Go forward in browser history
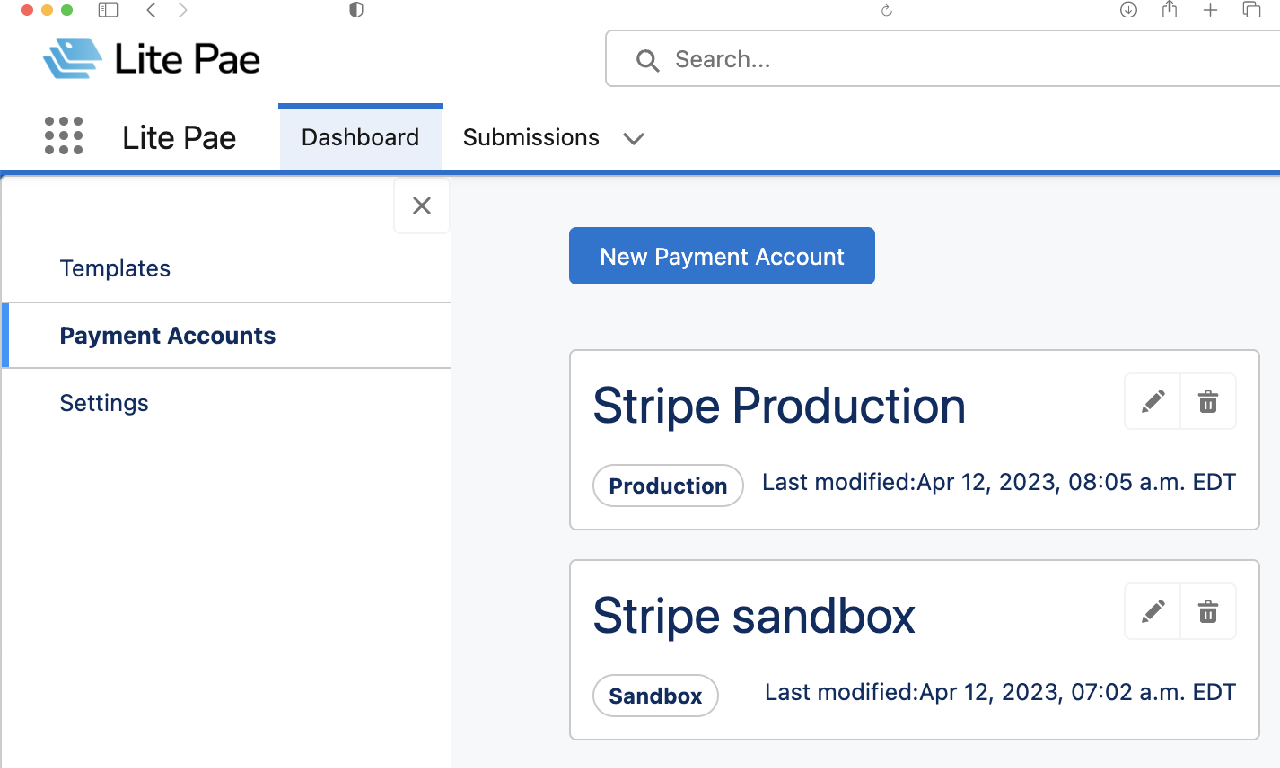Image resolution: width=1280 pixels, height=768 pixels. coord(182,10)
